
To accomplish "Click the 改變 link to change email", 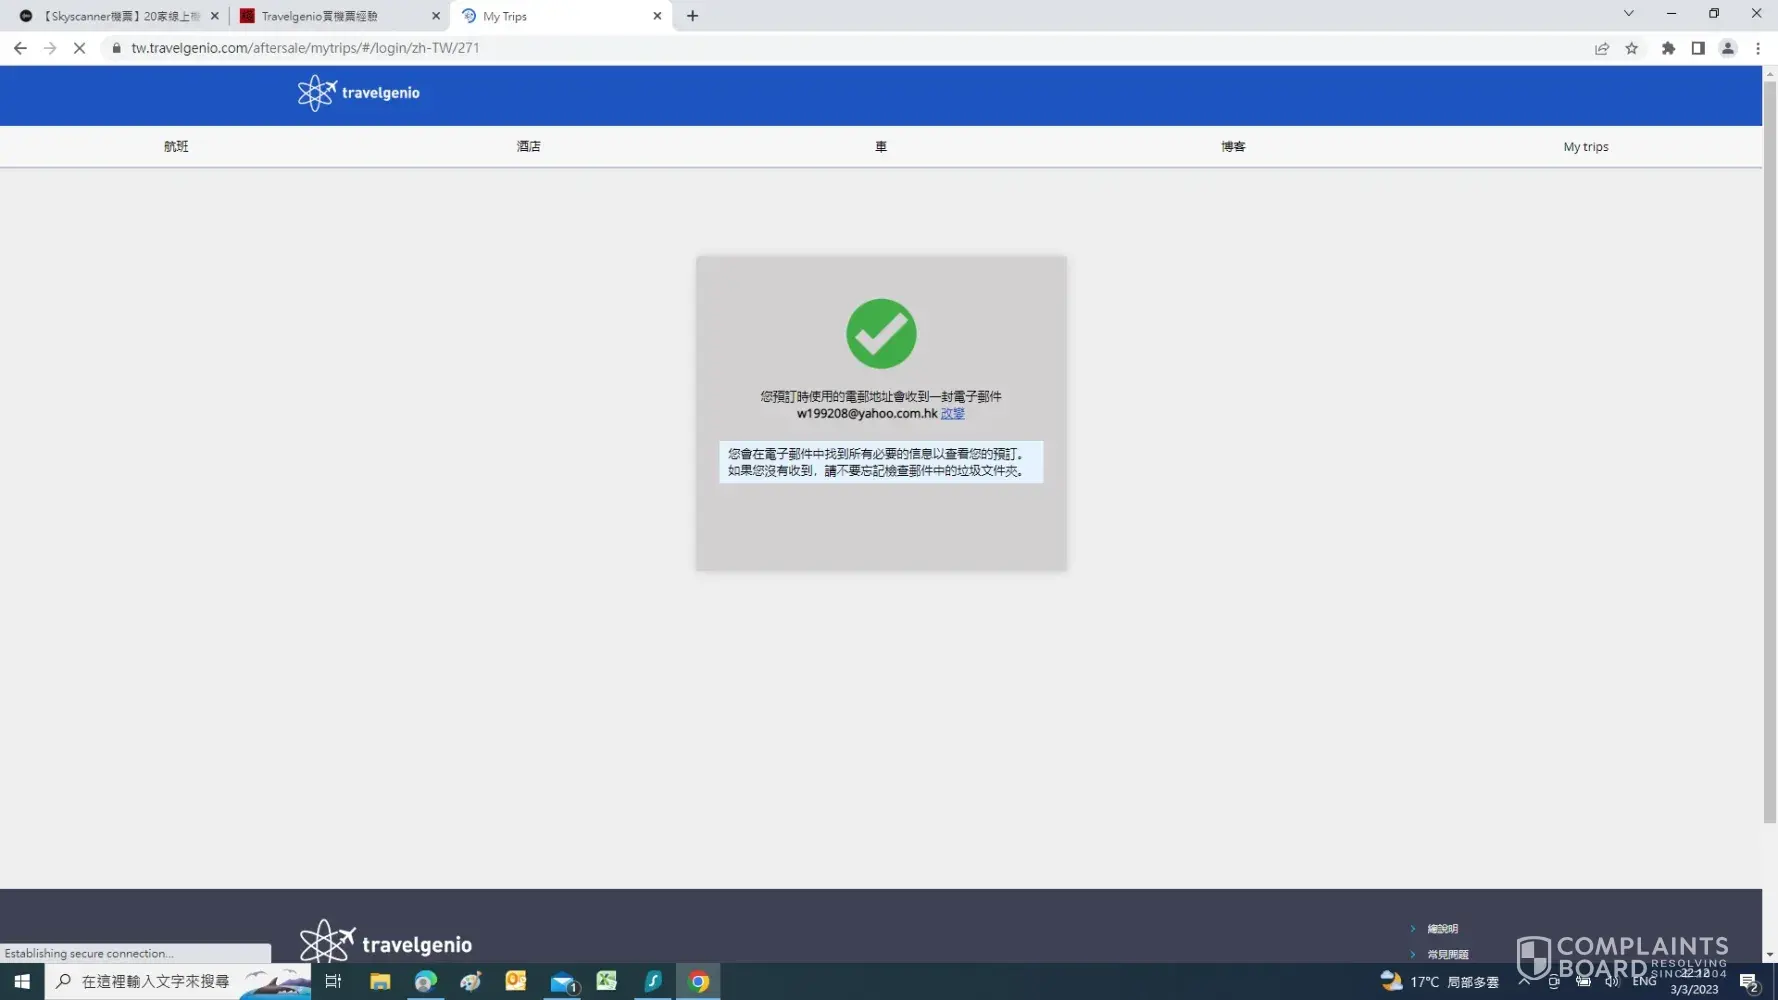I will [x=953, y=414].
